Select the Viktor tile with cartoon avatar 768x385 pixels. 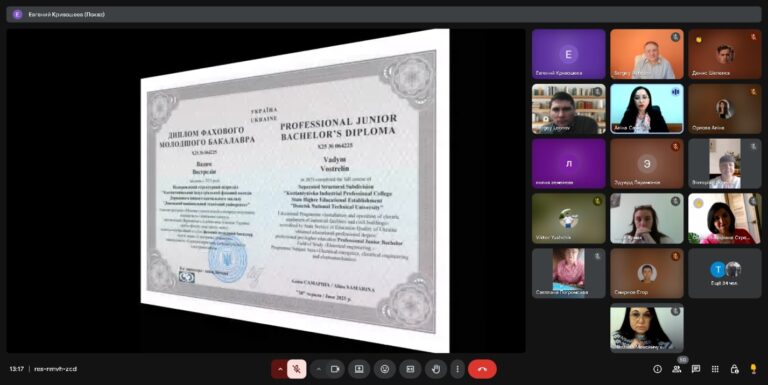tap(569, 218)
